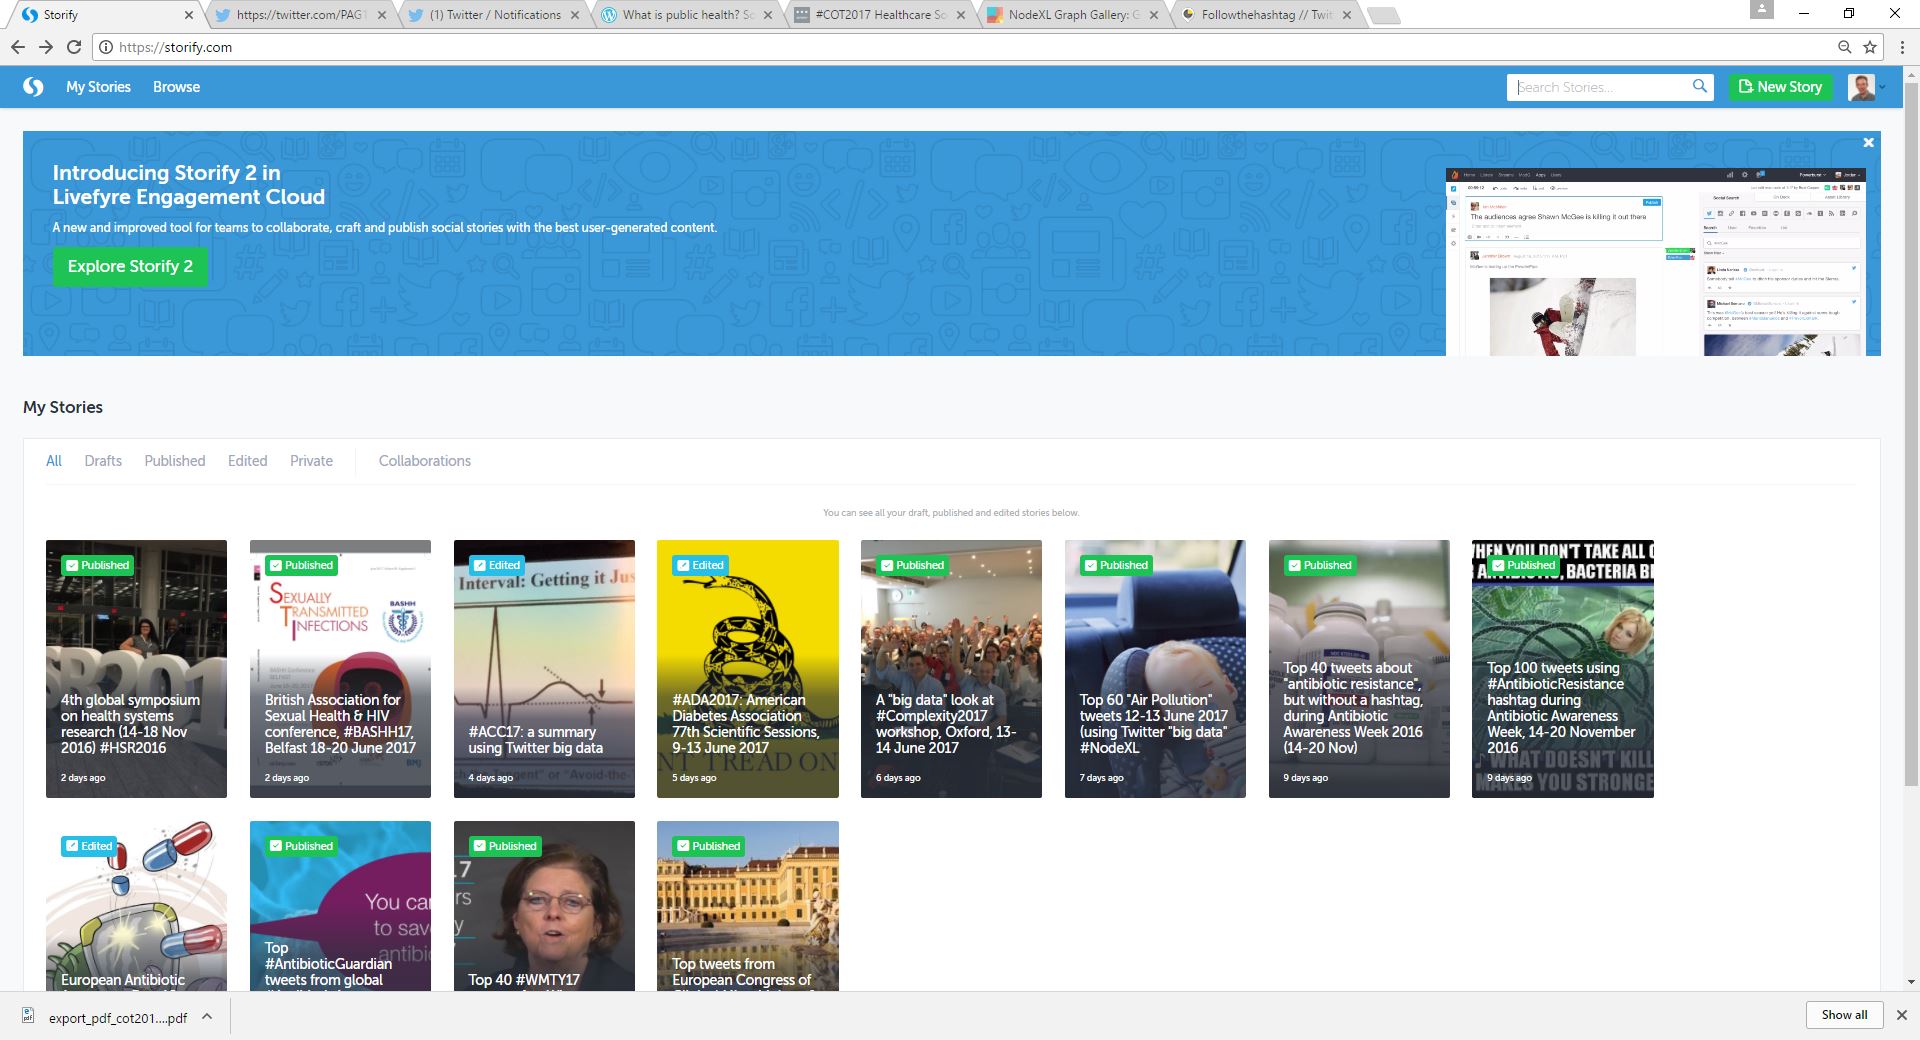Click the browser back arrow
The width and height of the screenshot is (1920, 1040).
coord(18,47)
